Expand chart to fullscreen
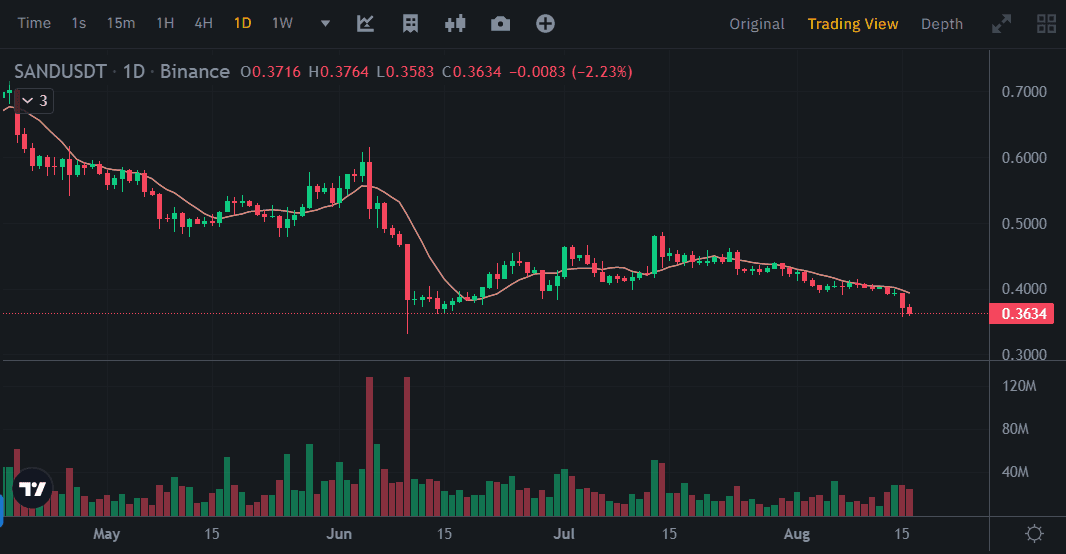Viewport: 1066px width, 554px height. point(1000,23)
